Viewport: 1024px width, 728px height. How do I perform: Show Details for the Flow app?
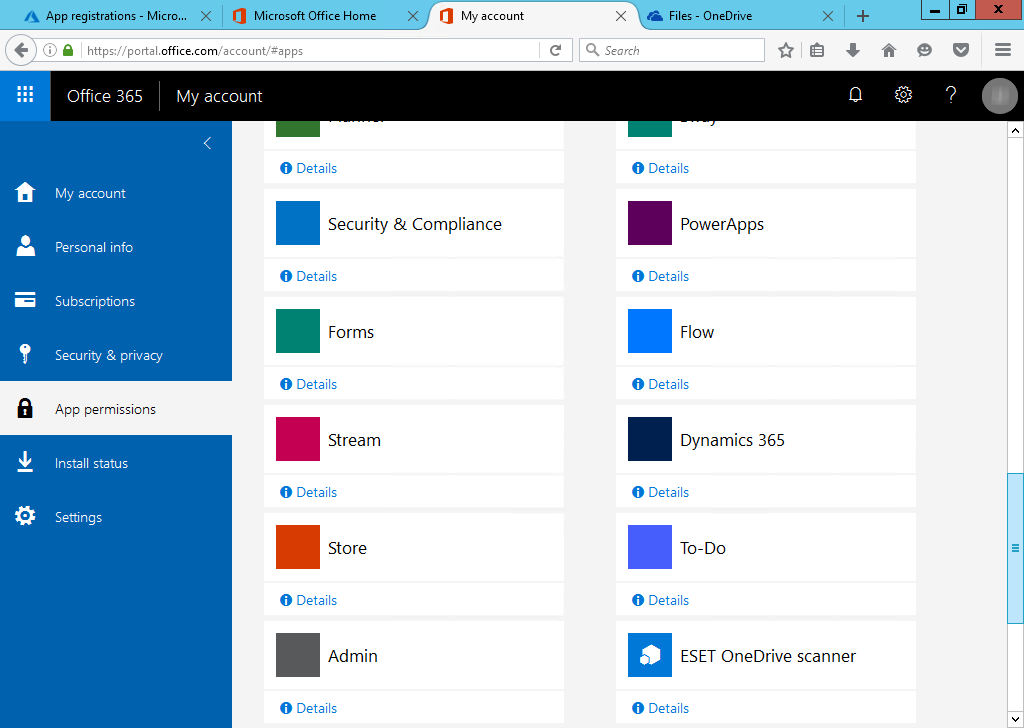(x=660, y=384)
